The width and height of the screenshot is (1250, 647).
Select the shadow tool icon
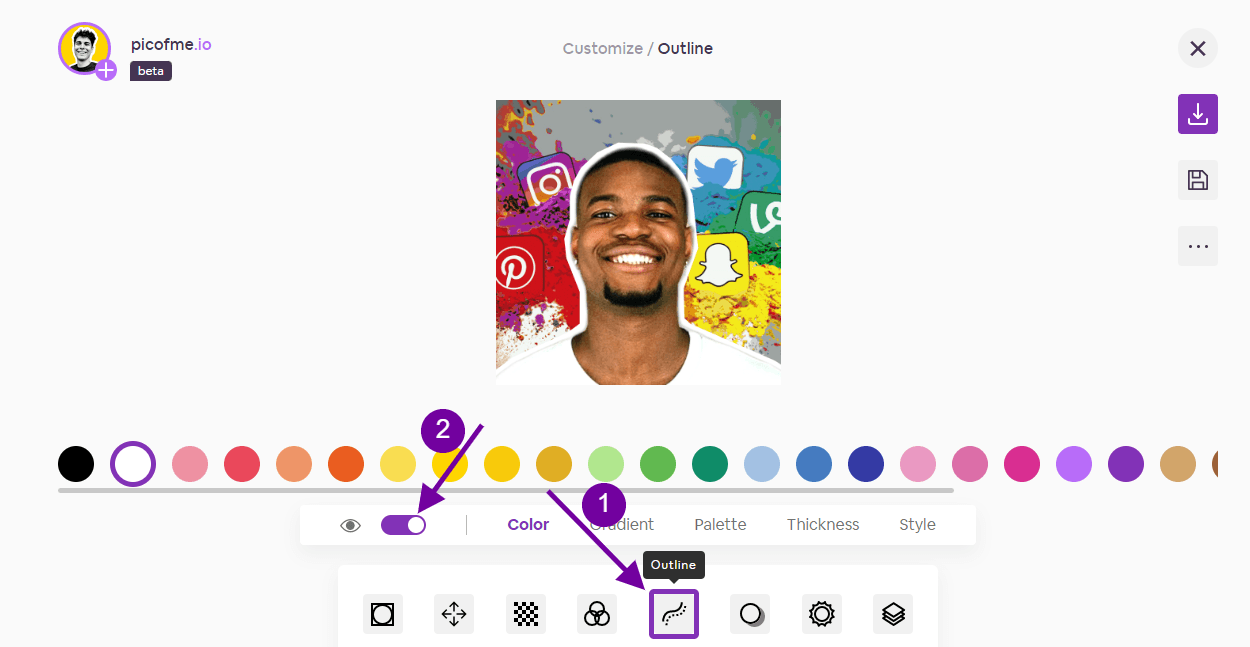[750, 614]
